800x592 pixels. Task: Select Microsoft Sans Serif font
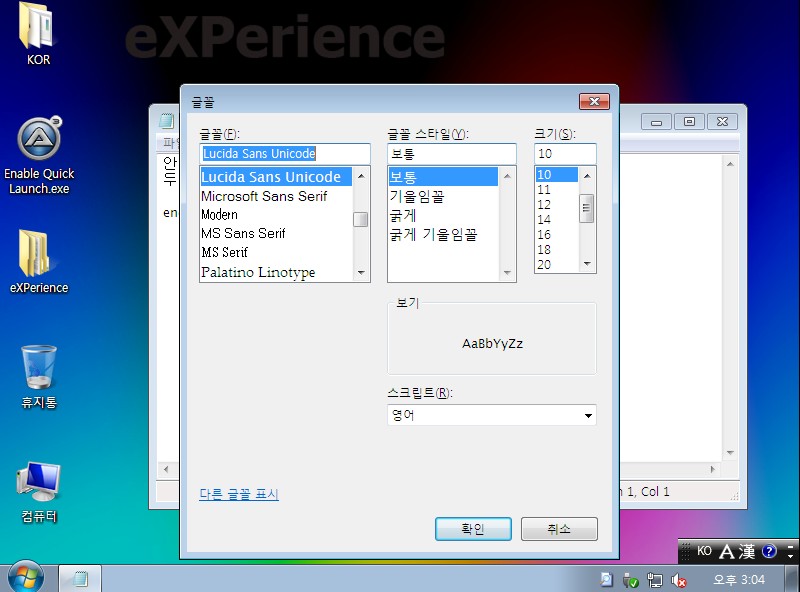click(276, 196)
